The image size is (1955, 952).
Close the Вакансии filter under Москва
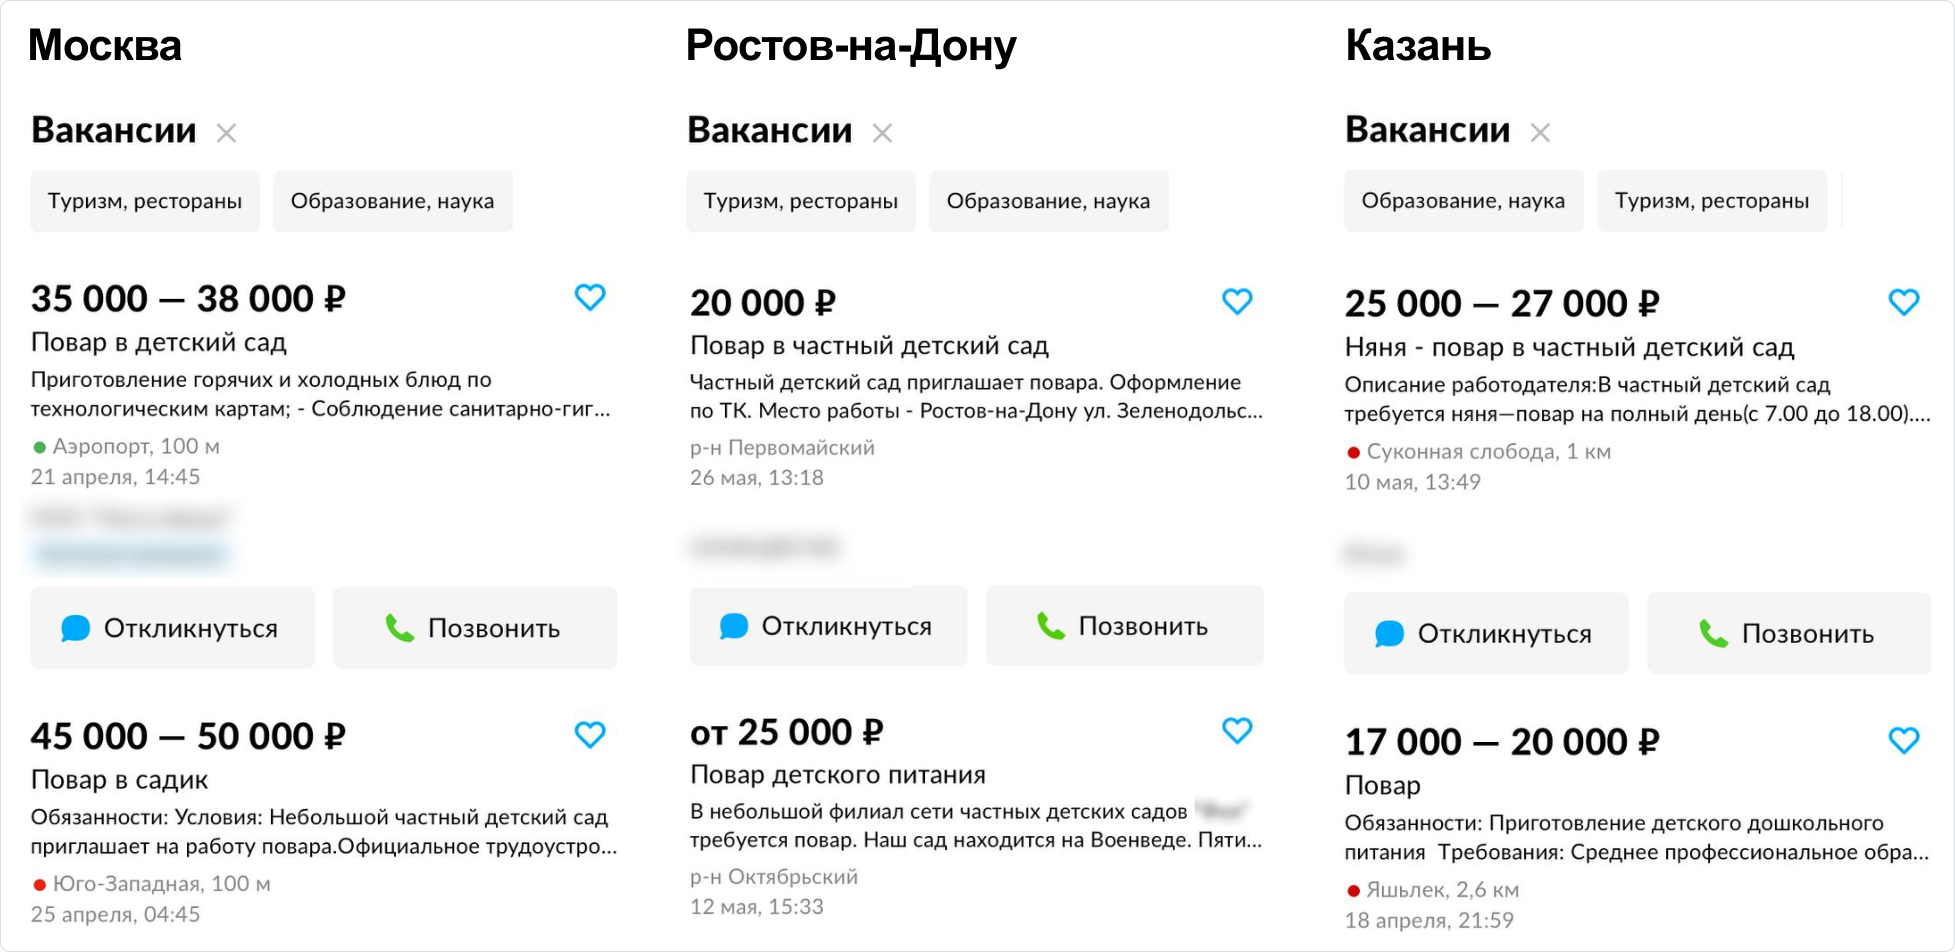pyautogui.click(x=227, y=133)
